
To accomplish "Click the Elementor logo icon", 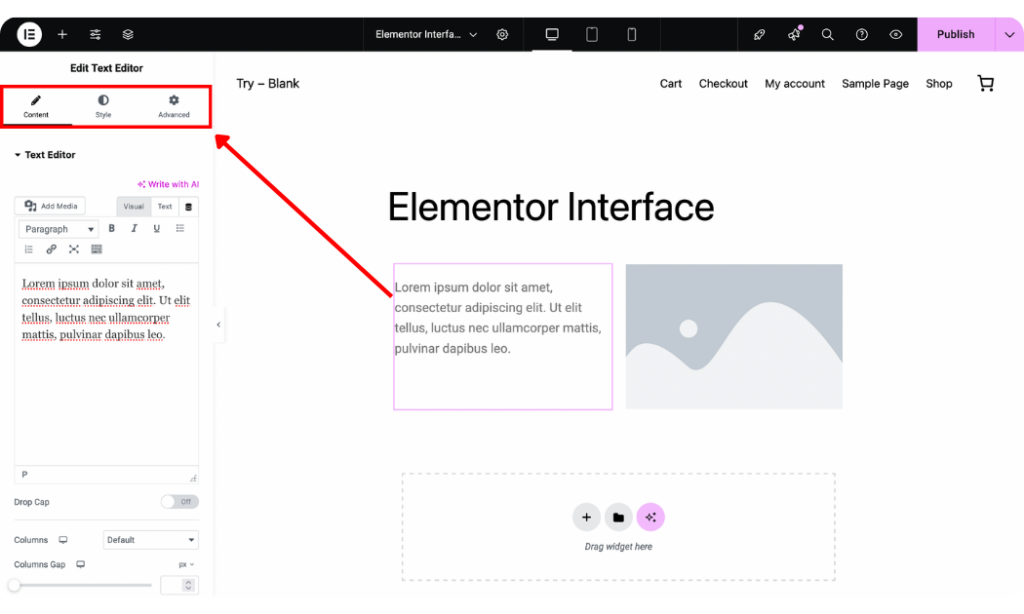I will point(29,35).
